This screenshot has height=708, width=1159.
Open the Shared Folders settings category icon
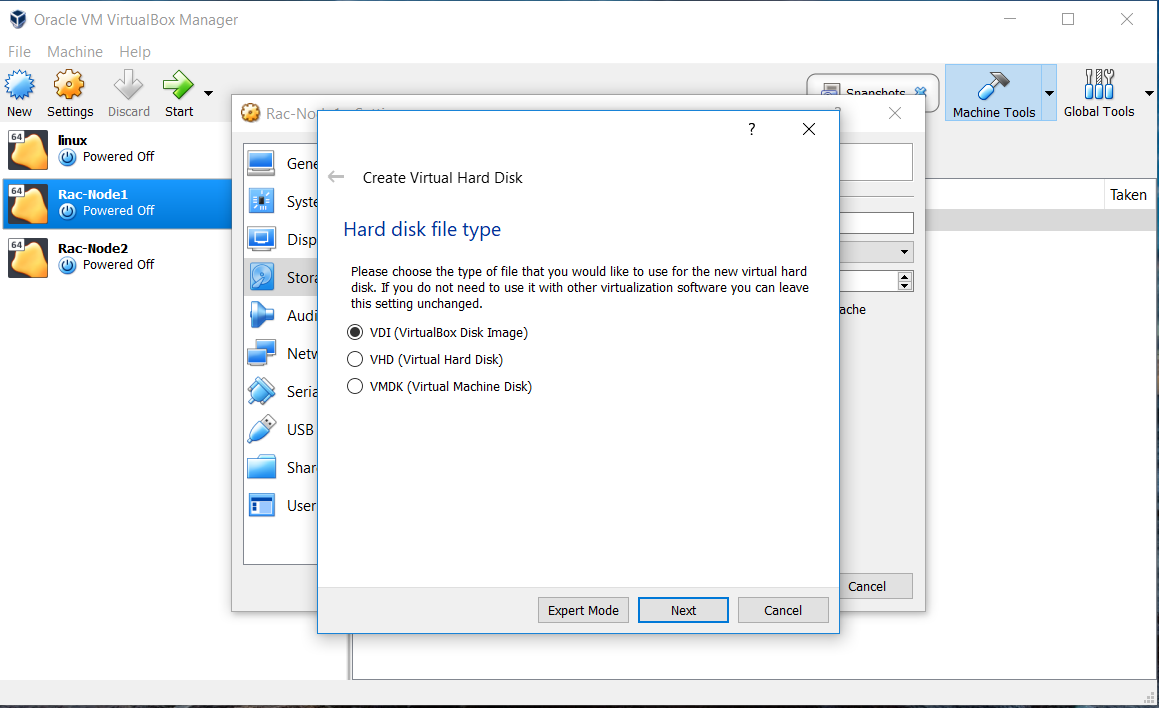pos(262,468)
